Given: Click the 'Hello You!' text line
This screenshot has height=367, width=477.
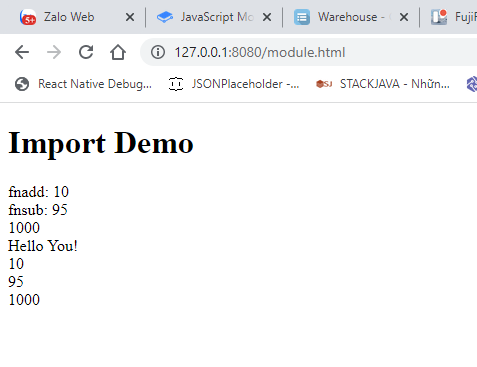Looking at the screenshot, I should tap(43, 246).
